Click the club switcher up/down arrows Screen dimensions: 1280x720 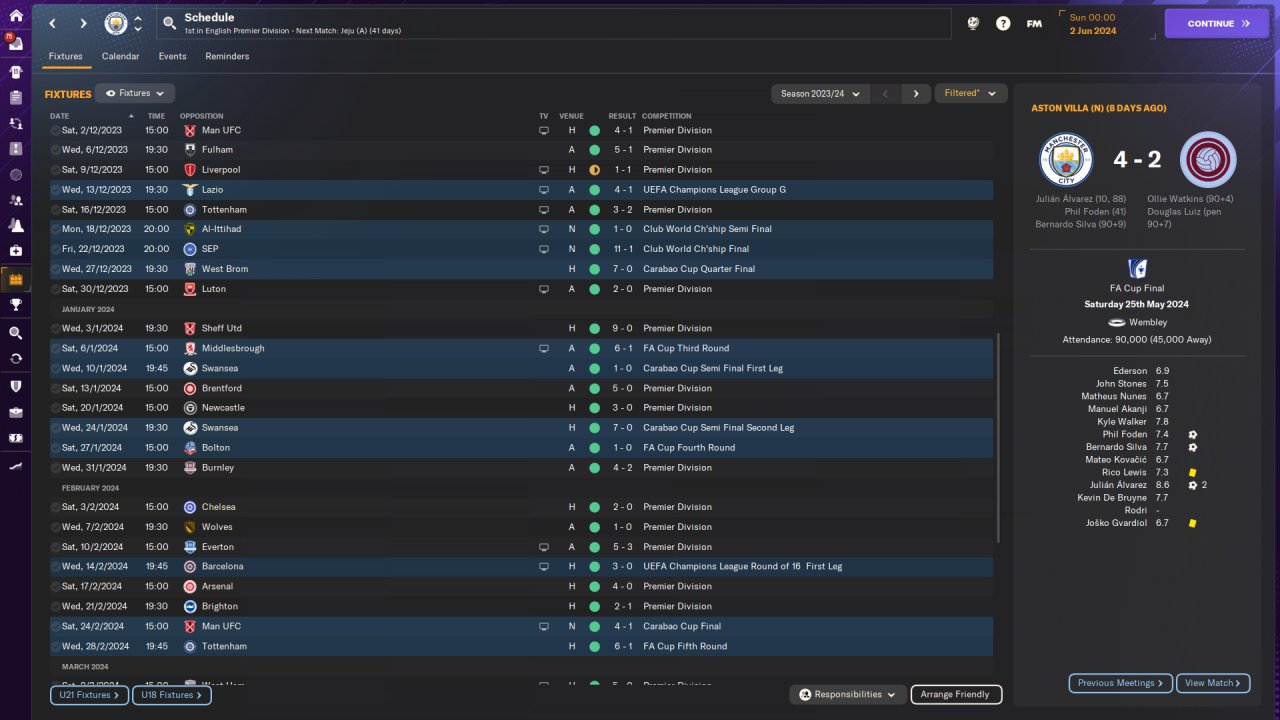tap(138, 23)
